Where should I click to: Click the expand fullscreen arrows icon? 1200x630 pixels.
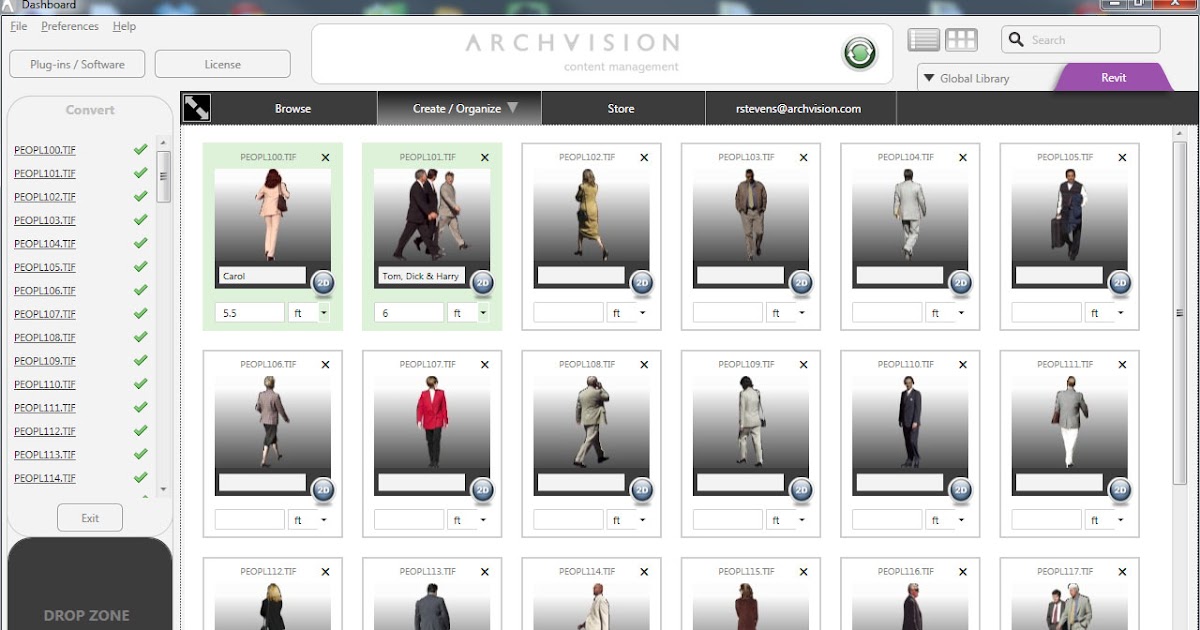197,108
